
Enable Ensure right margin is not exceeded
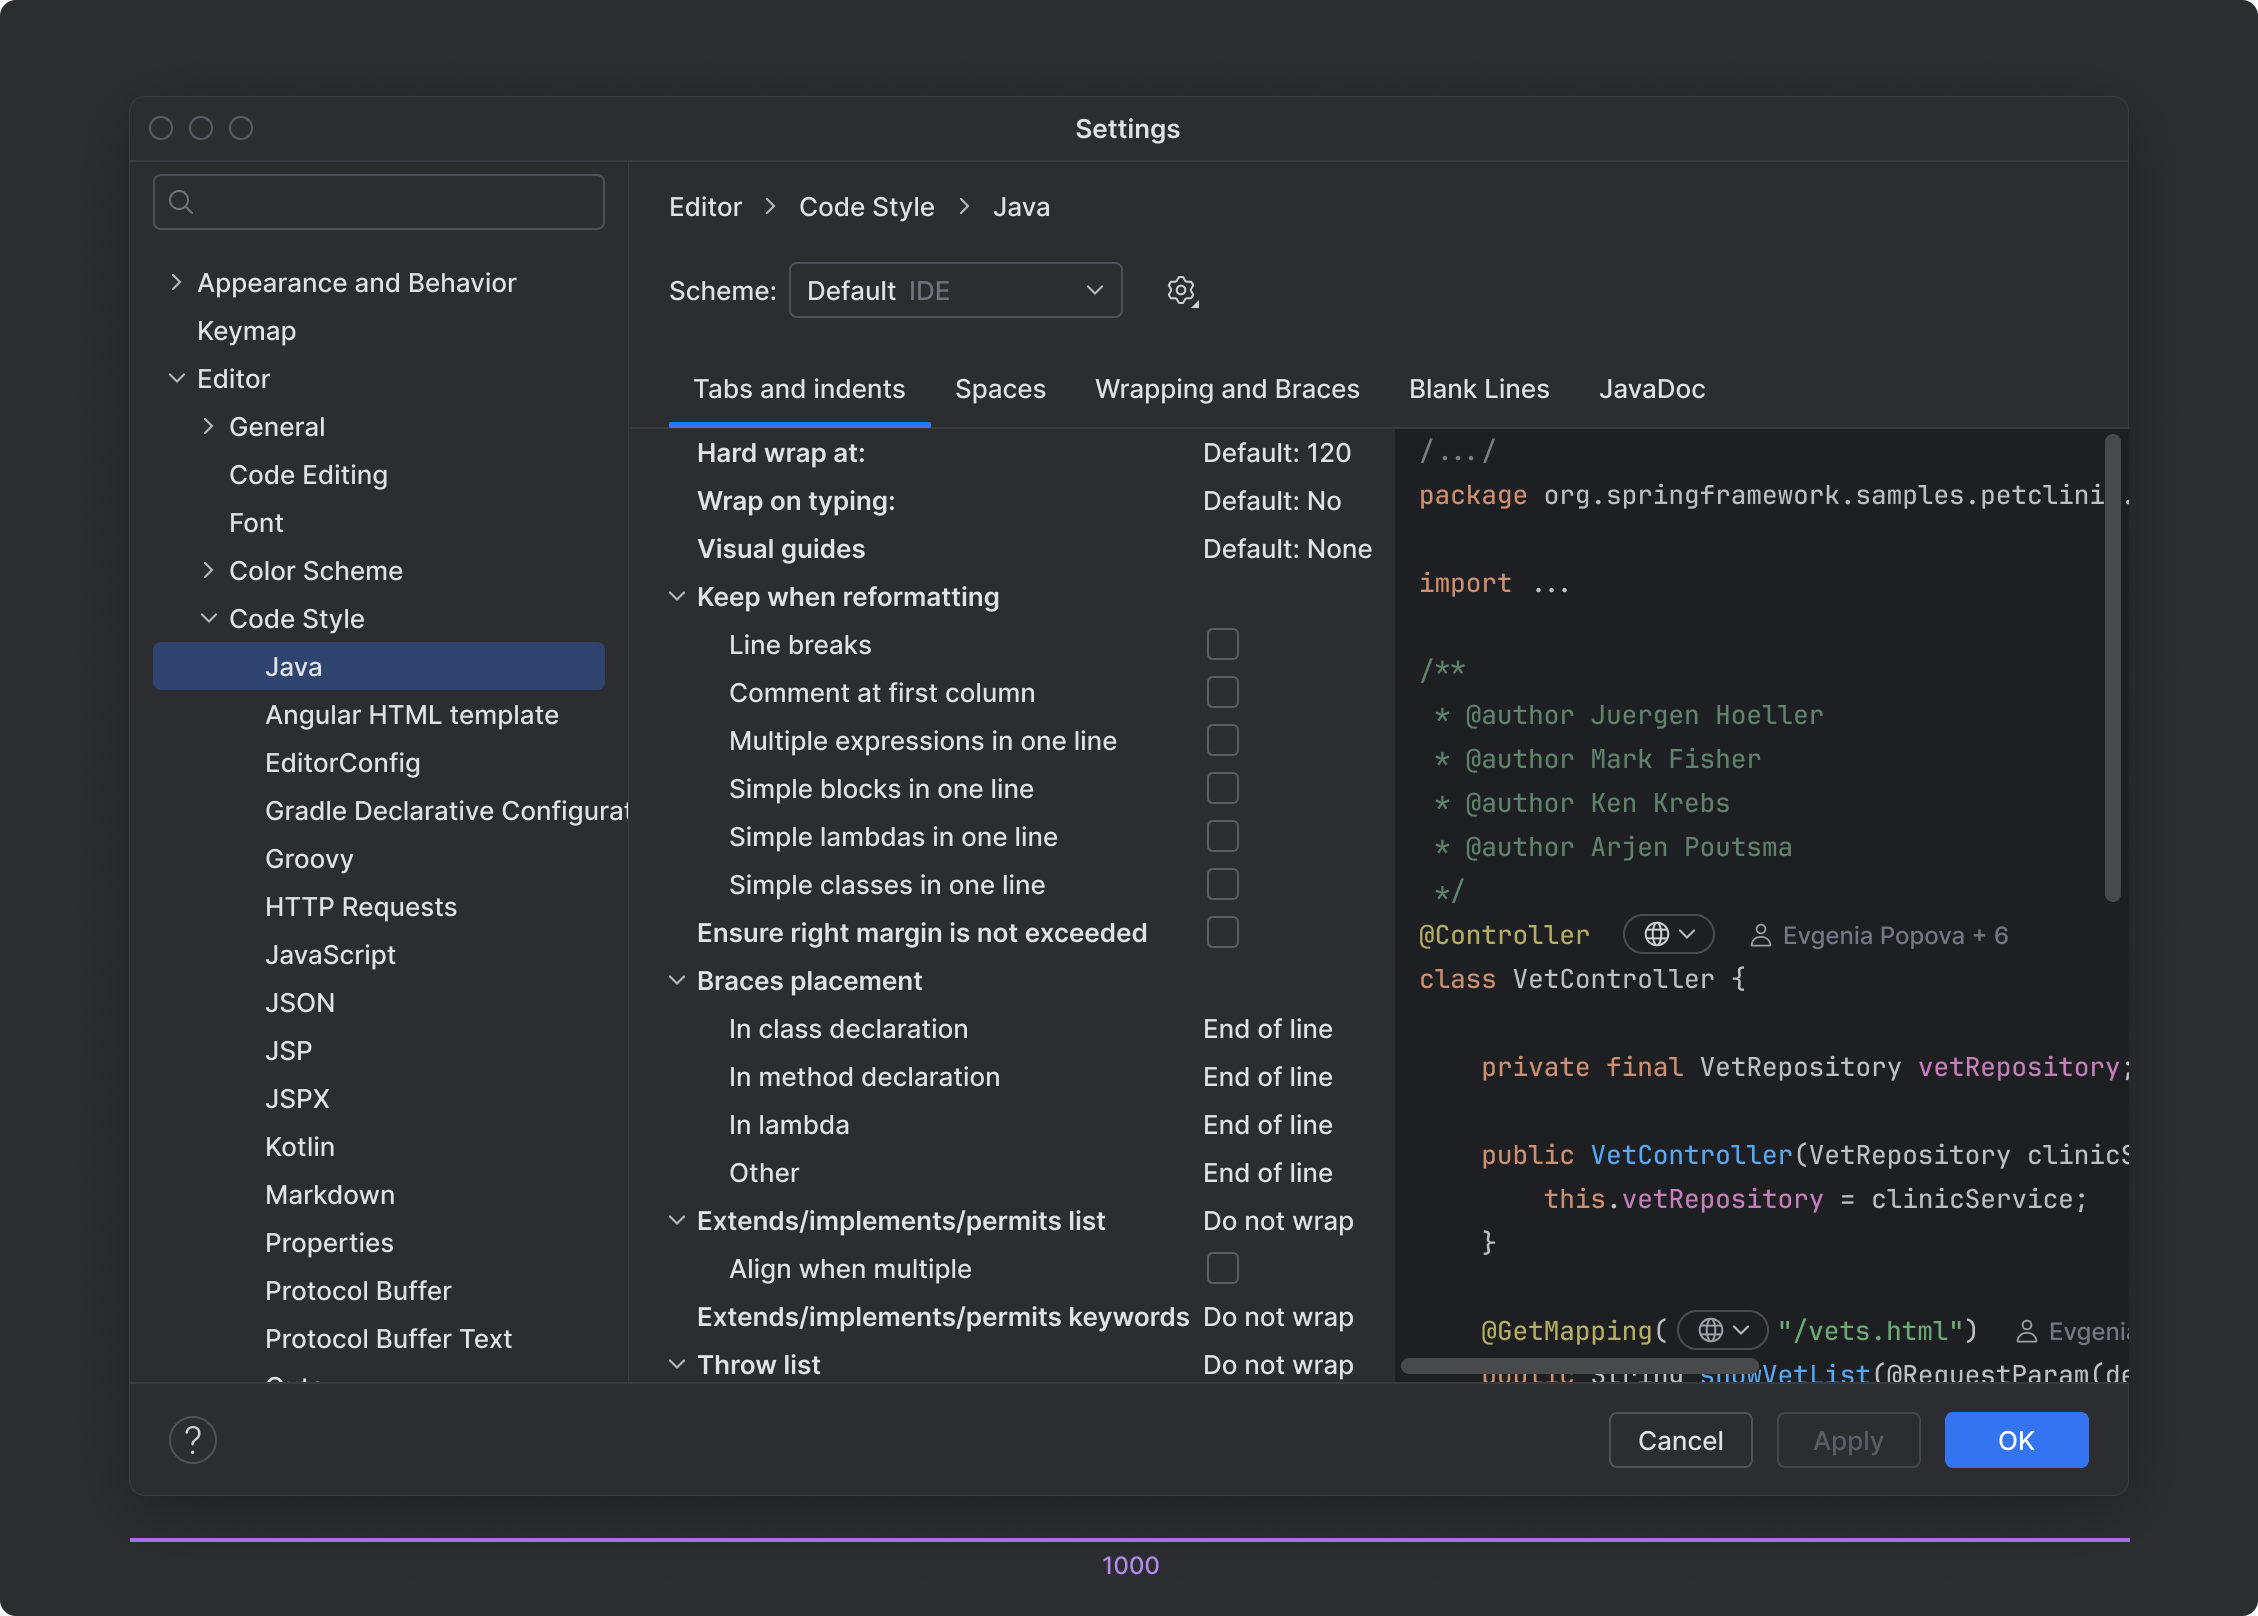[1222, 932]
